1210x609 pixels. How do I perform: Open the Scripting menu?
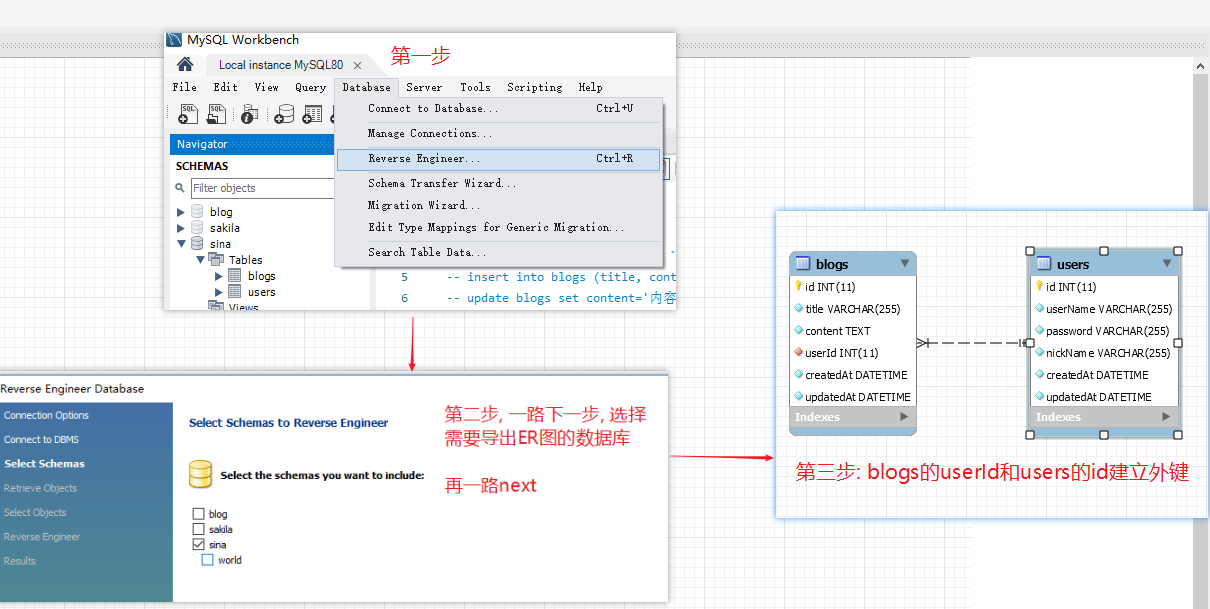click(534, 87)
